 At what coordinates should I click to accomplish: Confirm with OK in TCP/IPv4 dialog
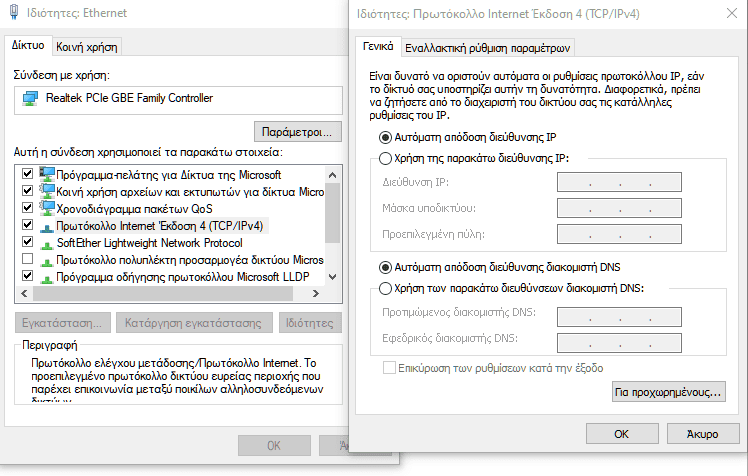[622, 434]
